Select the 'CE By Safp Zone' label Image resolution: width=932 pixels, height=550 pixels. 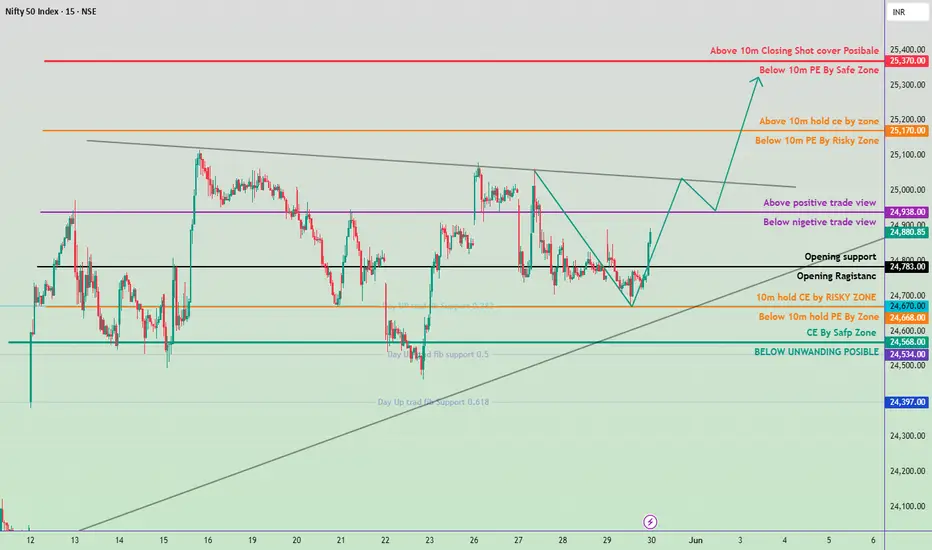coord(841,332)
